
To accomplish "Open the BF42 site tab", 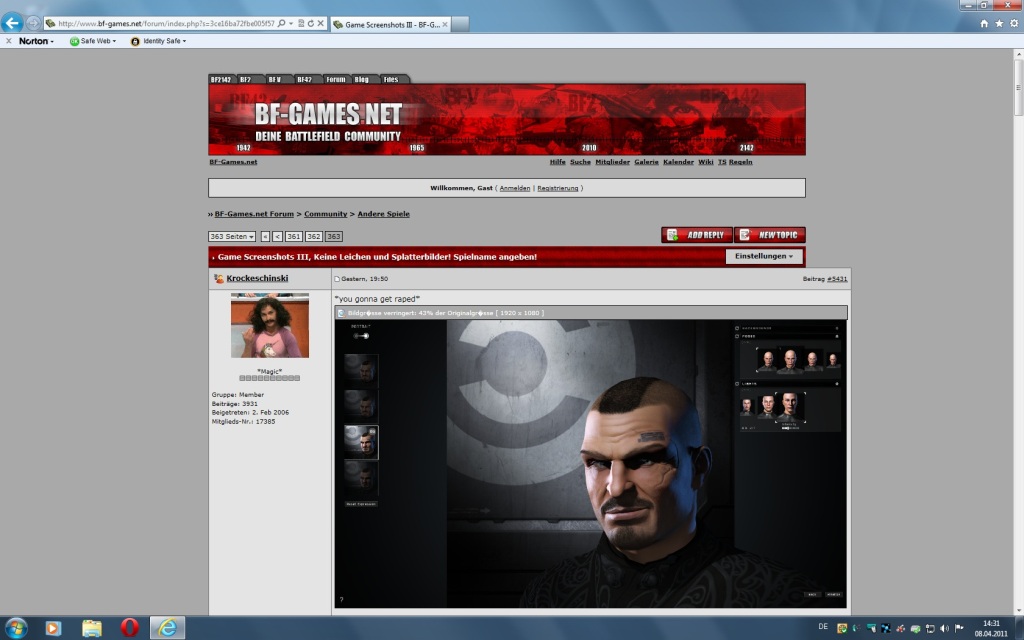I will (304, 79).
